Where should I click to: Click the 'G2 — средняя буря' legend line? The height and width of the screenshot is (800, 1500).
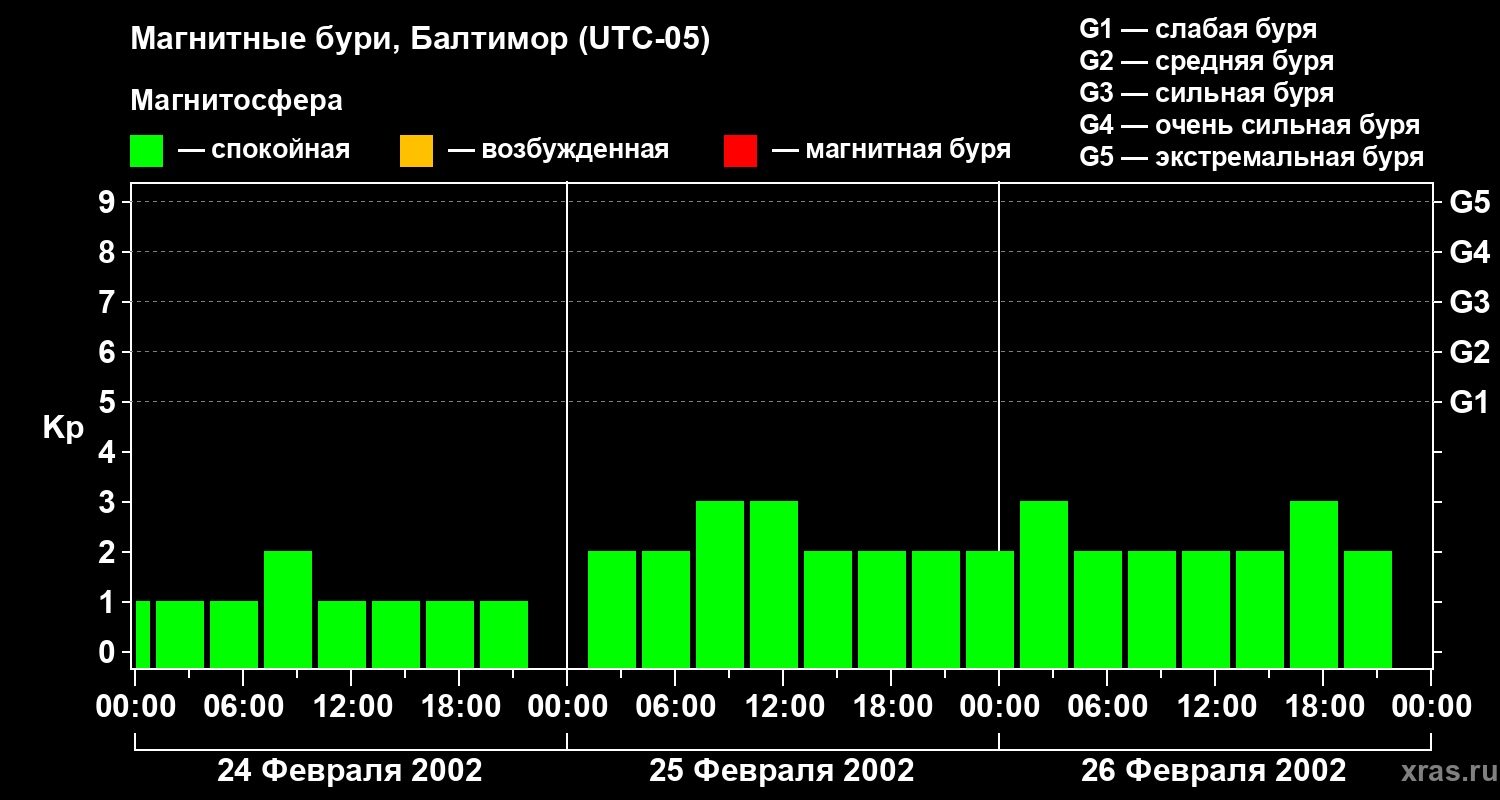click(x=1206, y=61)
